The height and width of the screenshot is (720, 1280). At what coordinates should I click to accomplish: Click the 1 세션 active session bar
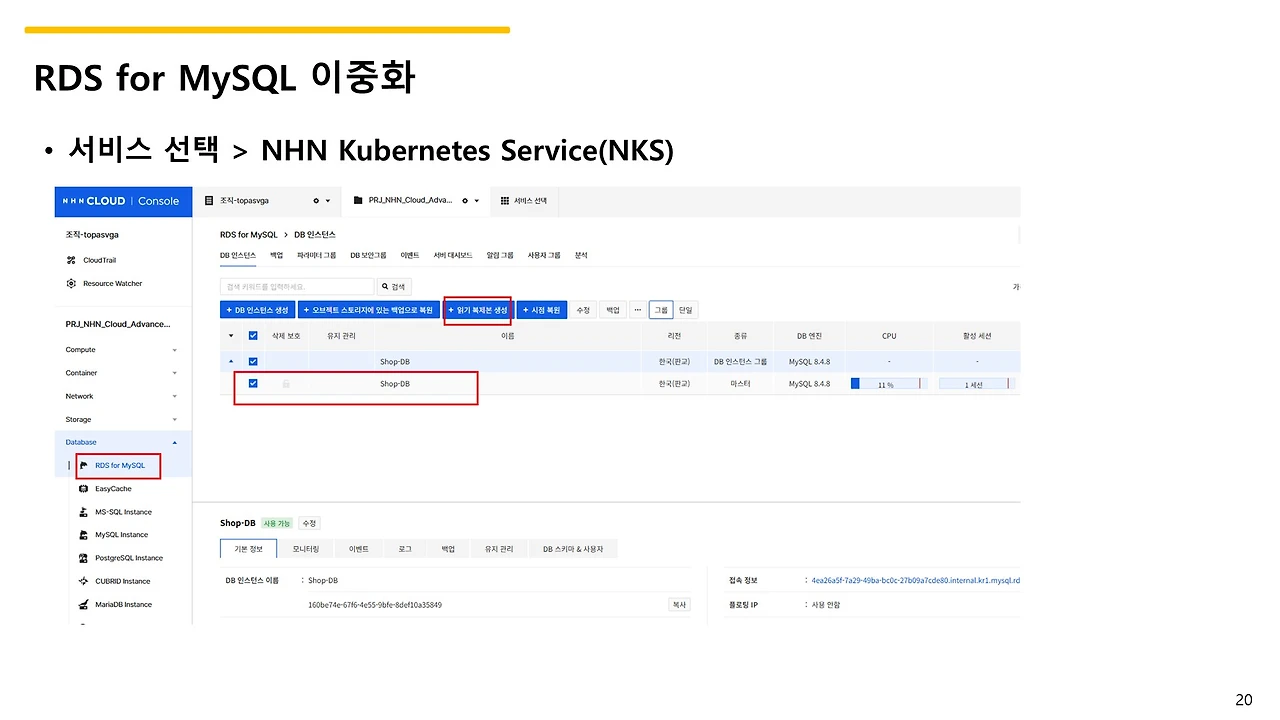tap(975, 383)
